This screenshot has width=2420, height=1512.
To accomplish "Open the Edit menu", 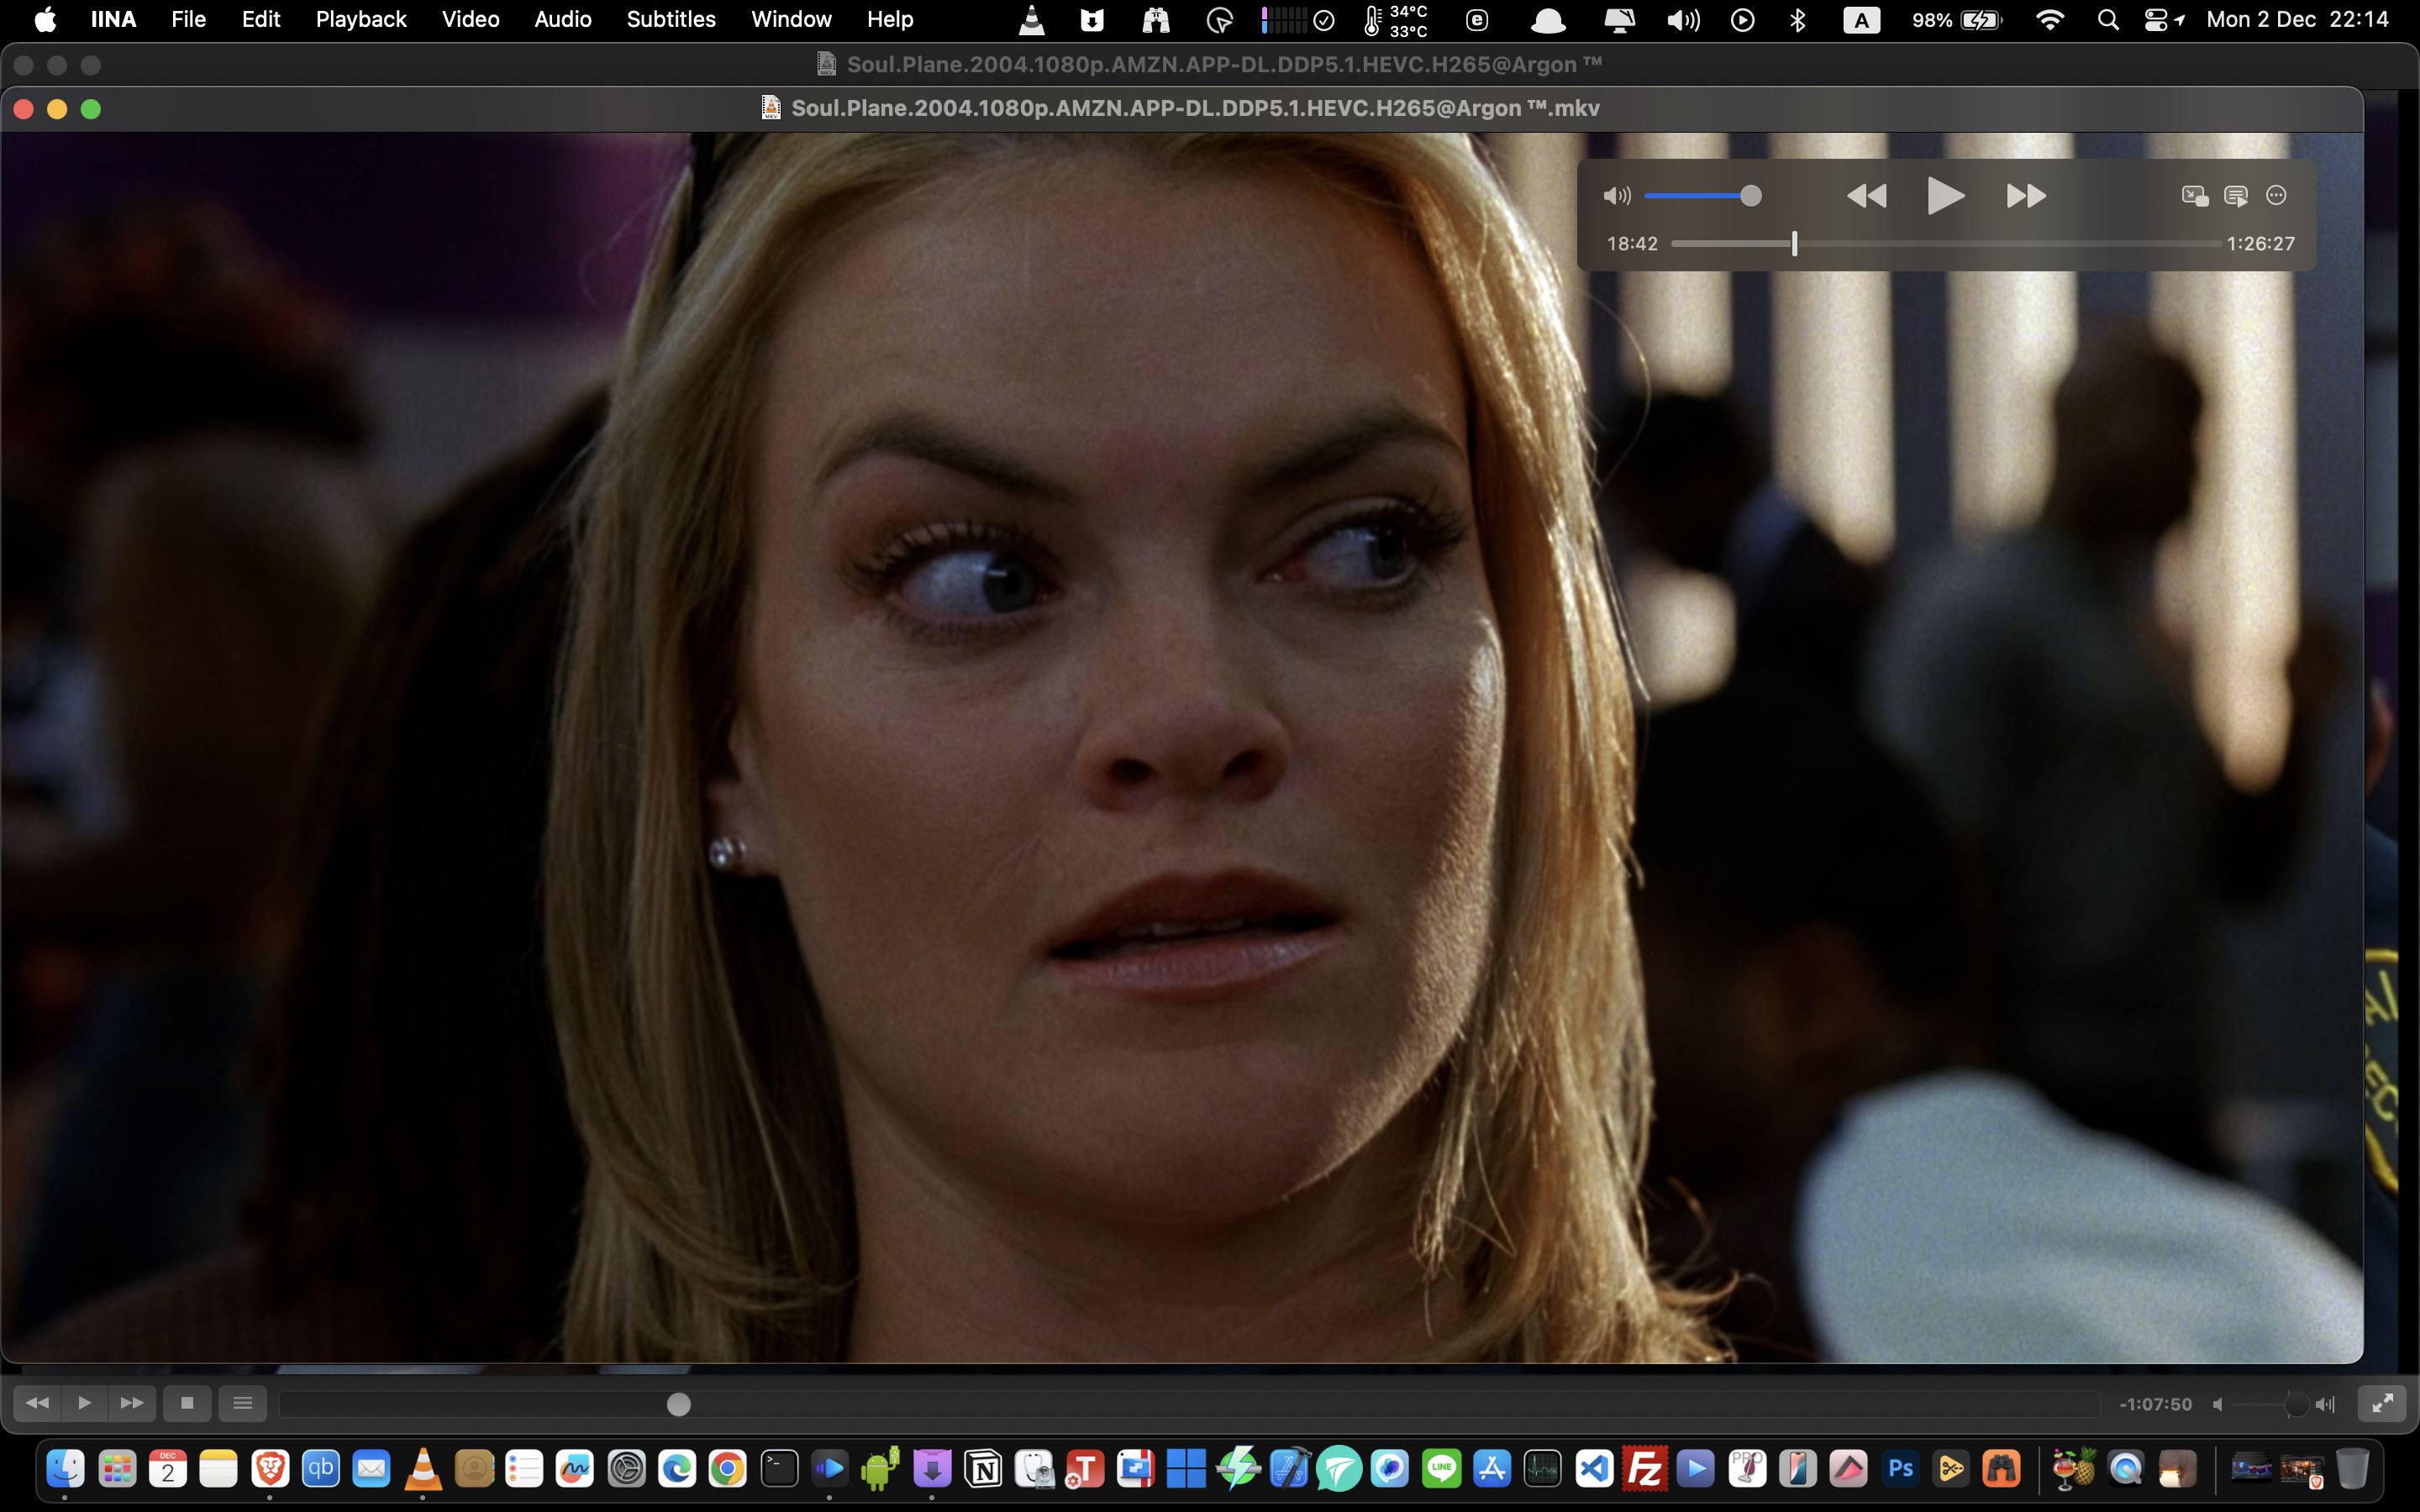I will pos(261,19).
